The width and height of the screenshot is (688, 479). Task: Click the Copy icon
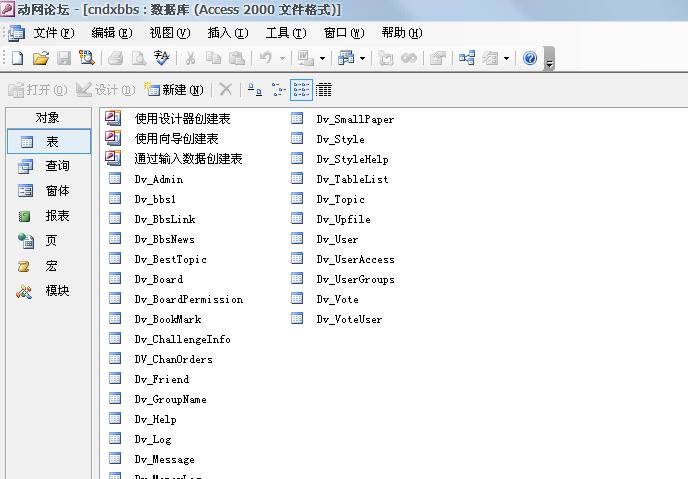coord(214,58)
